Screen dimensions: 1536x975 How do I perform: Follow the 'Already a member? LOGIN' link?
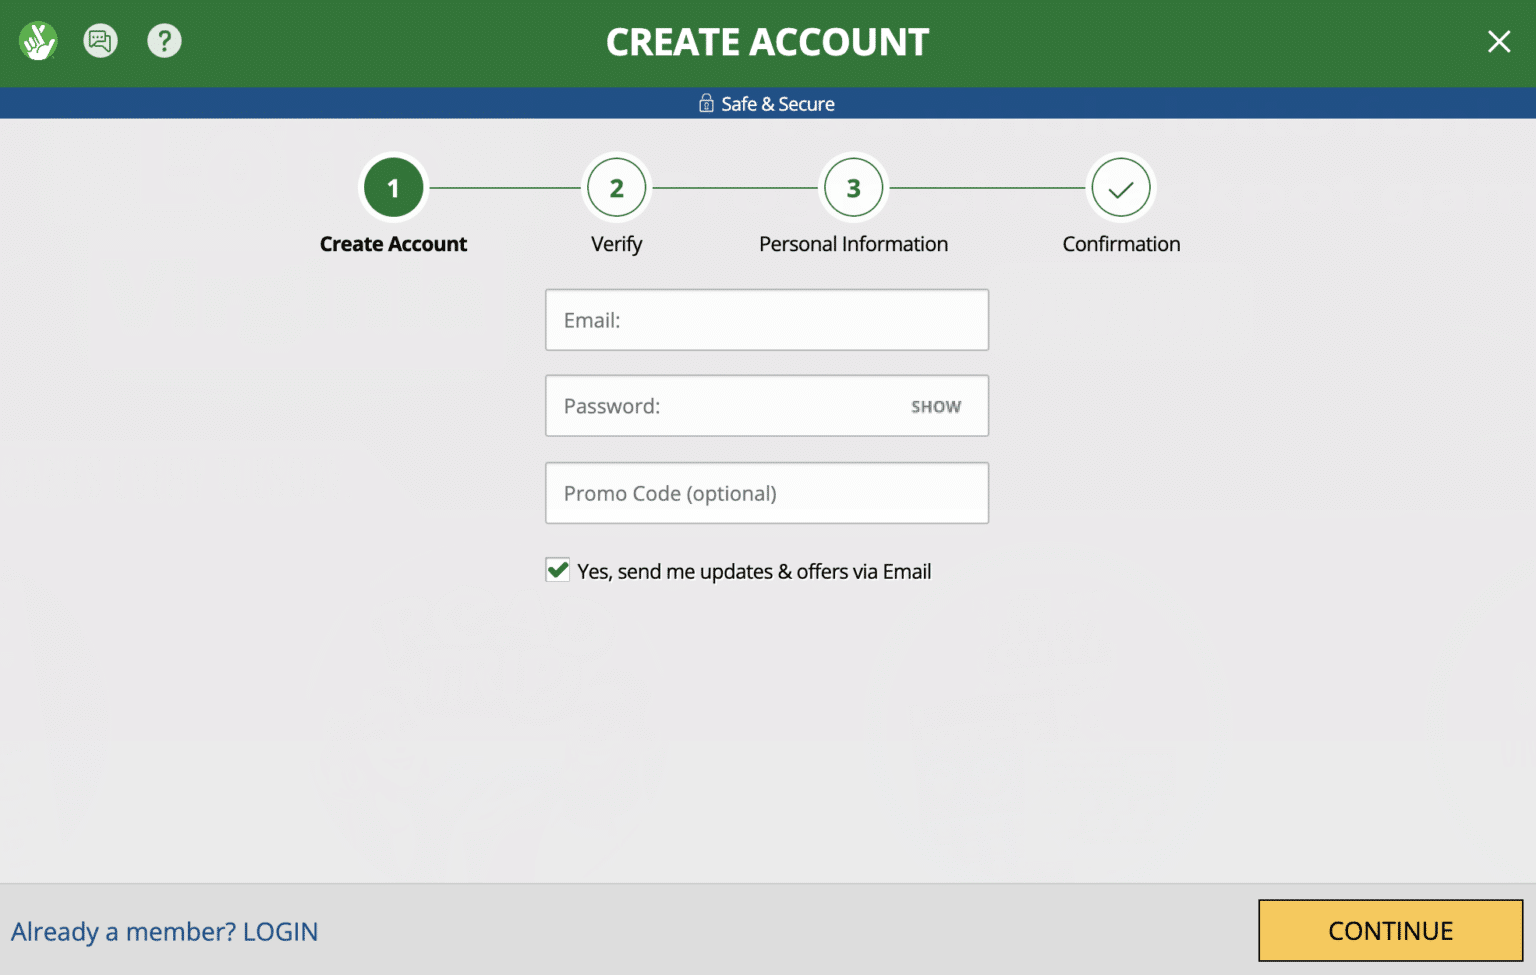click(165, 932)
